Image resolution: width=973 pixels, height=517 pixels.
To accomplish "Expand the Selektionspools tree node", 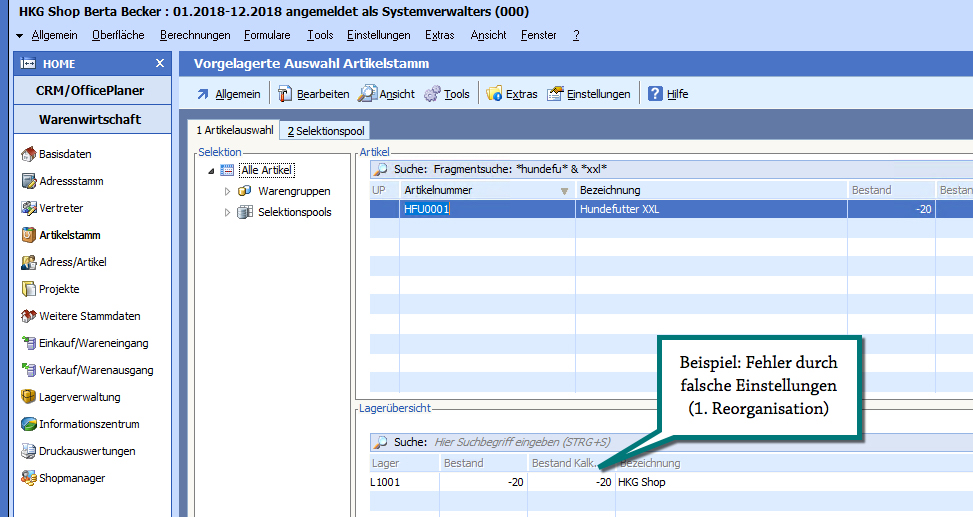I will (227, 212).
